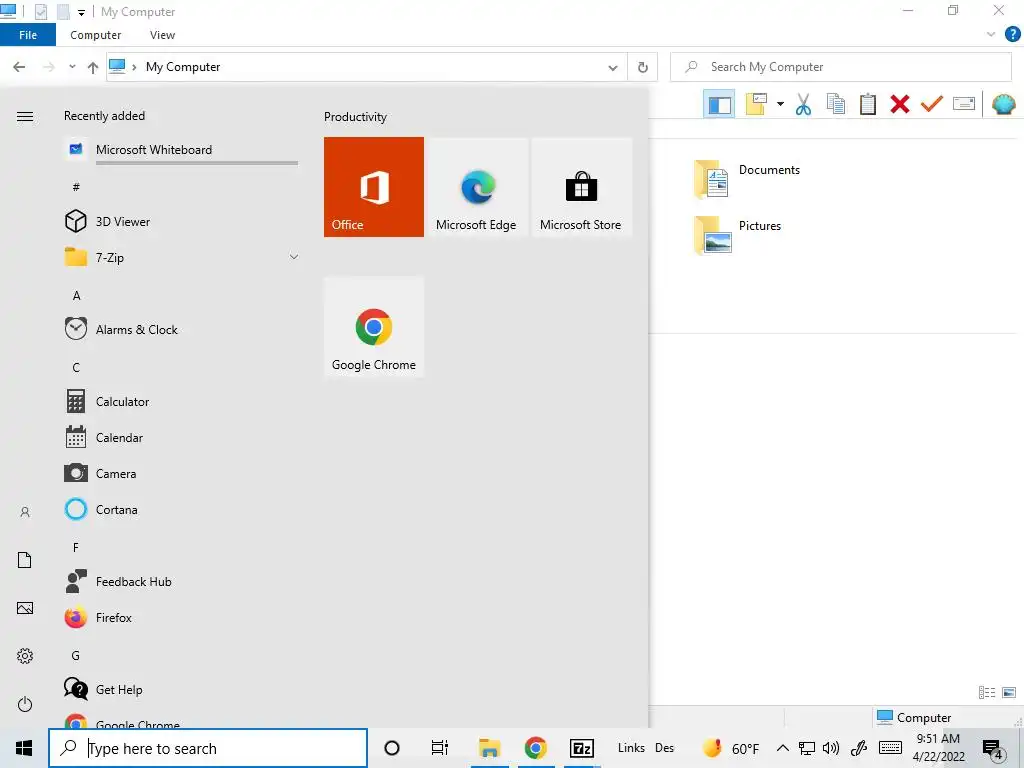Launch Google Chrome tile in Productivity

pyautogui.click(x=374, y=327)
